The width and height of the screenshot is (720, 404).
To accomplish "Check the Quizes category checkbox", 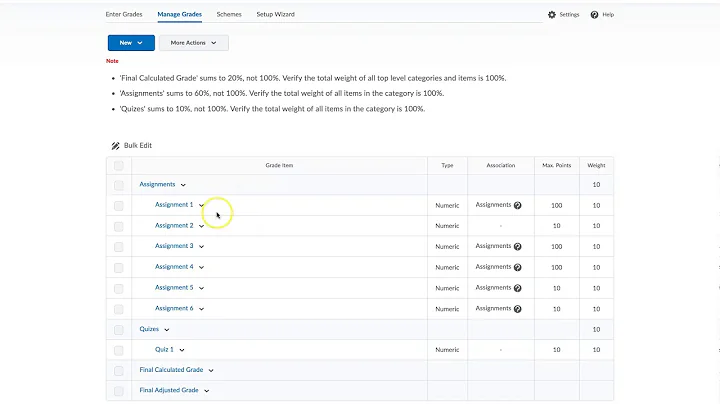I will coord(118,330).
